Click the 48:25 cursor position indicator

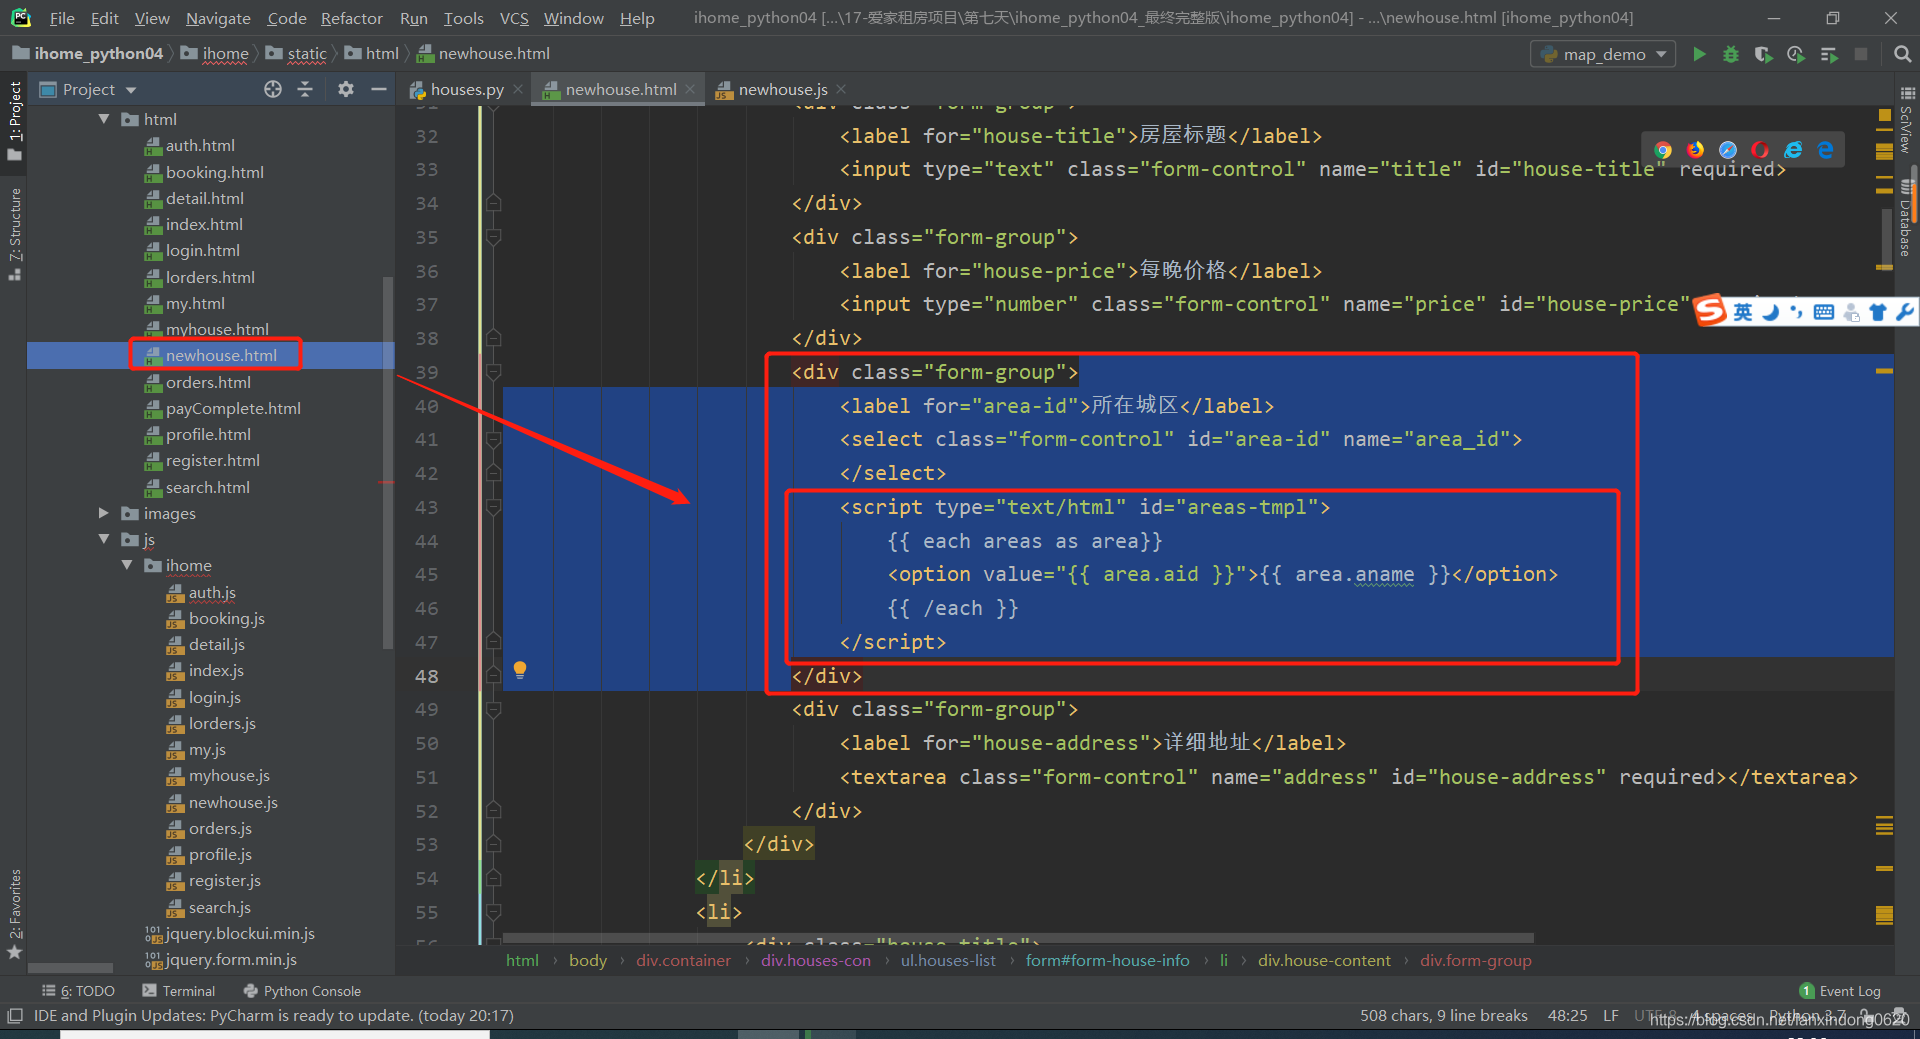(1567, 1015)
